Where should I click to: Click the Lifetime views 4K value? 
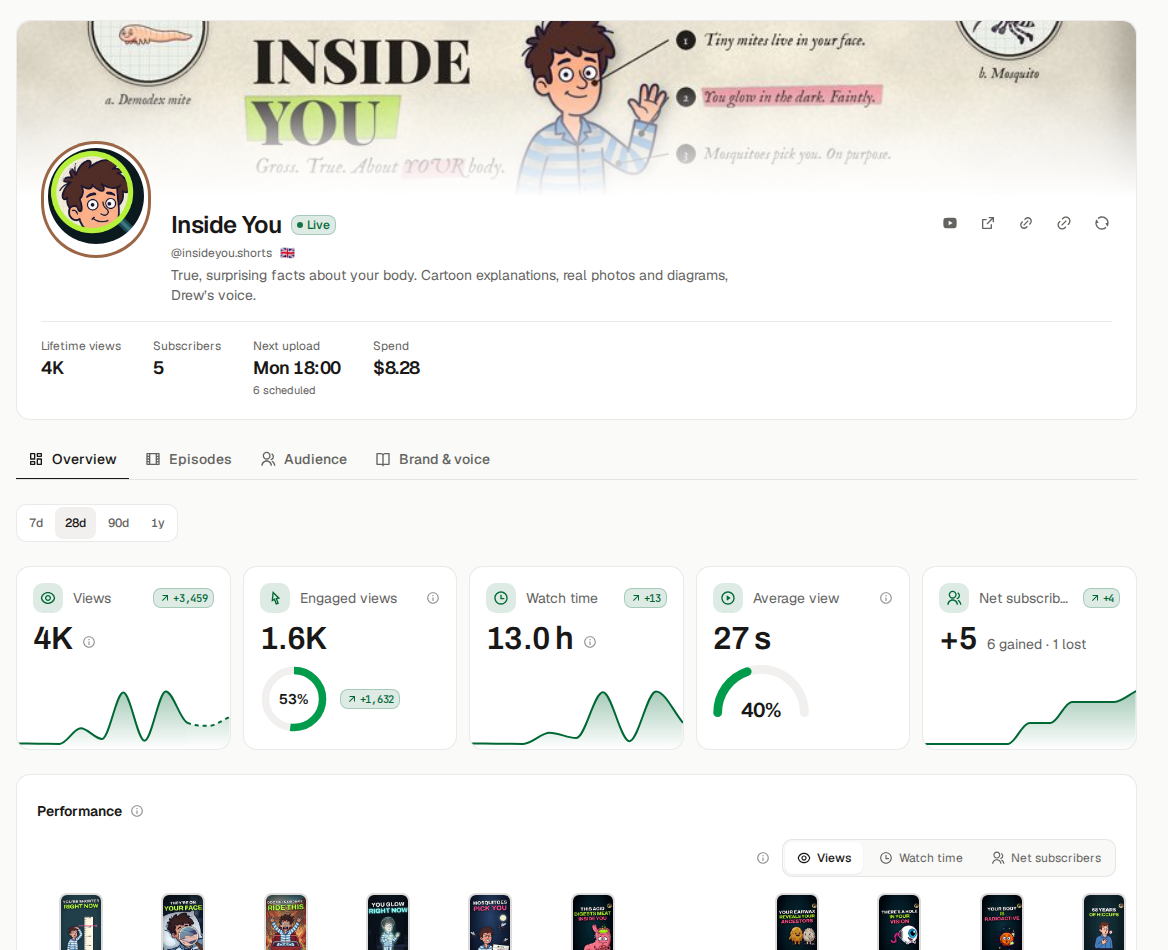(x=53, y=368)
